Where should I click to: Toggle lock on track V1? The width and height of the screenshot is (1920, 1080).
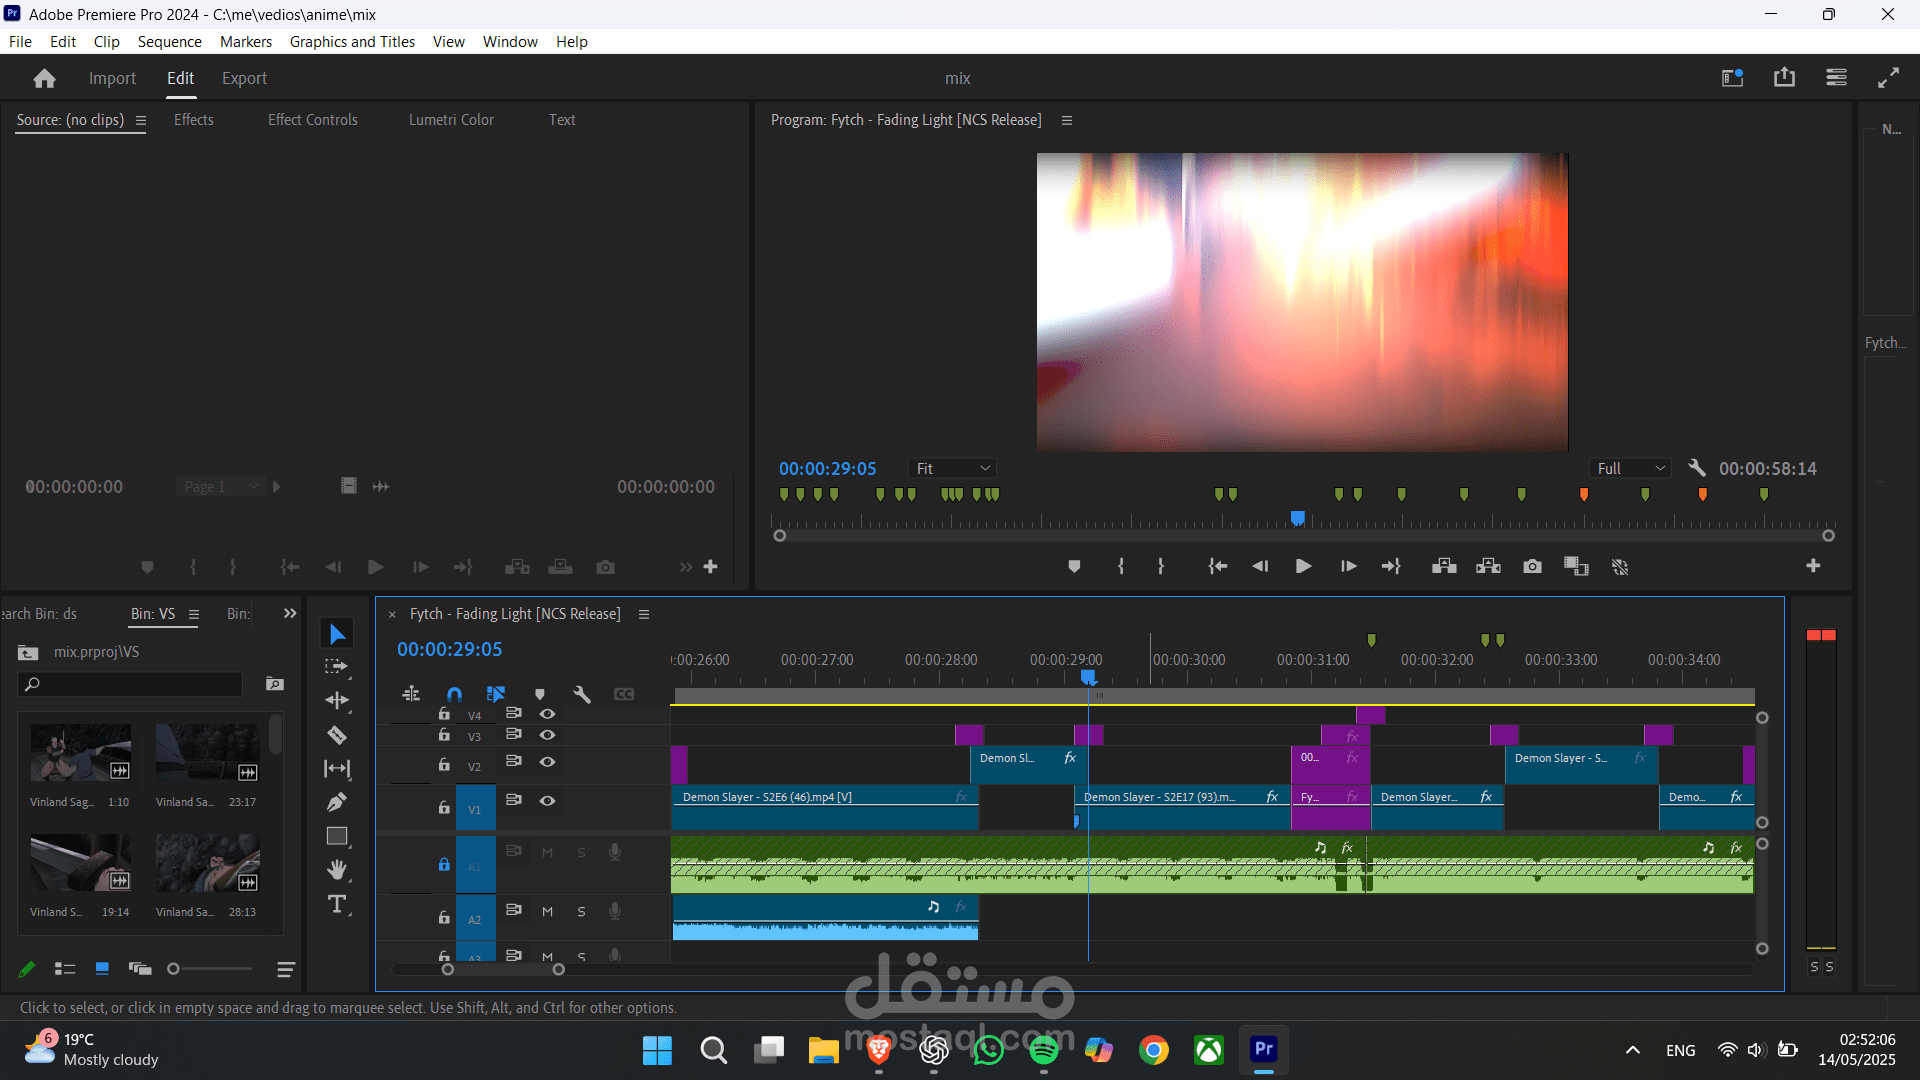[444, 807]
